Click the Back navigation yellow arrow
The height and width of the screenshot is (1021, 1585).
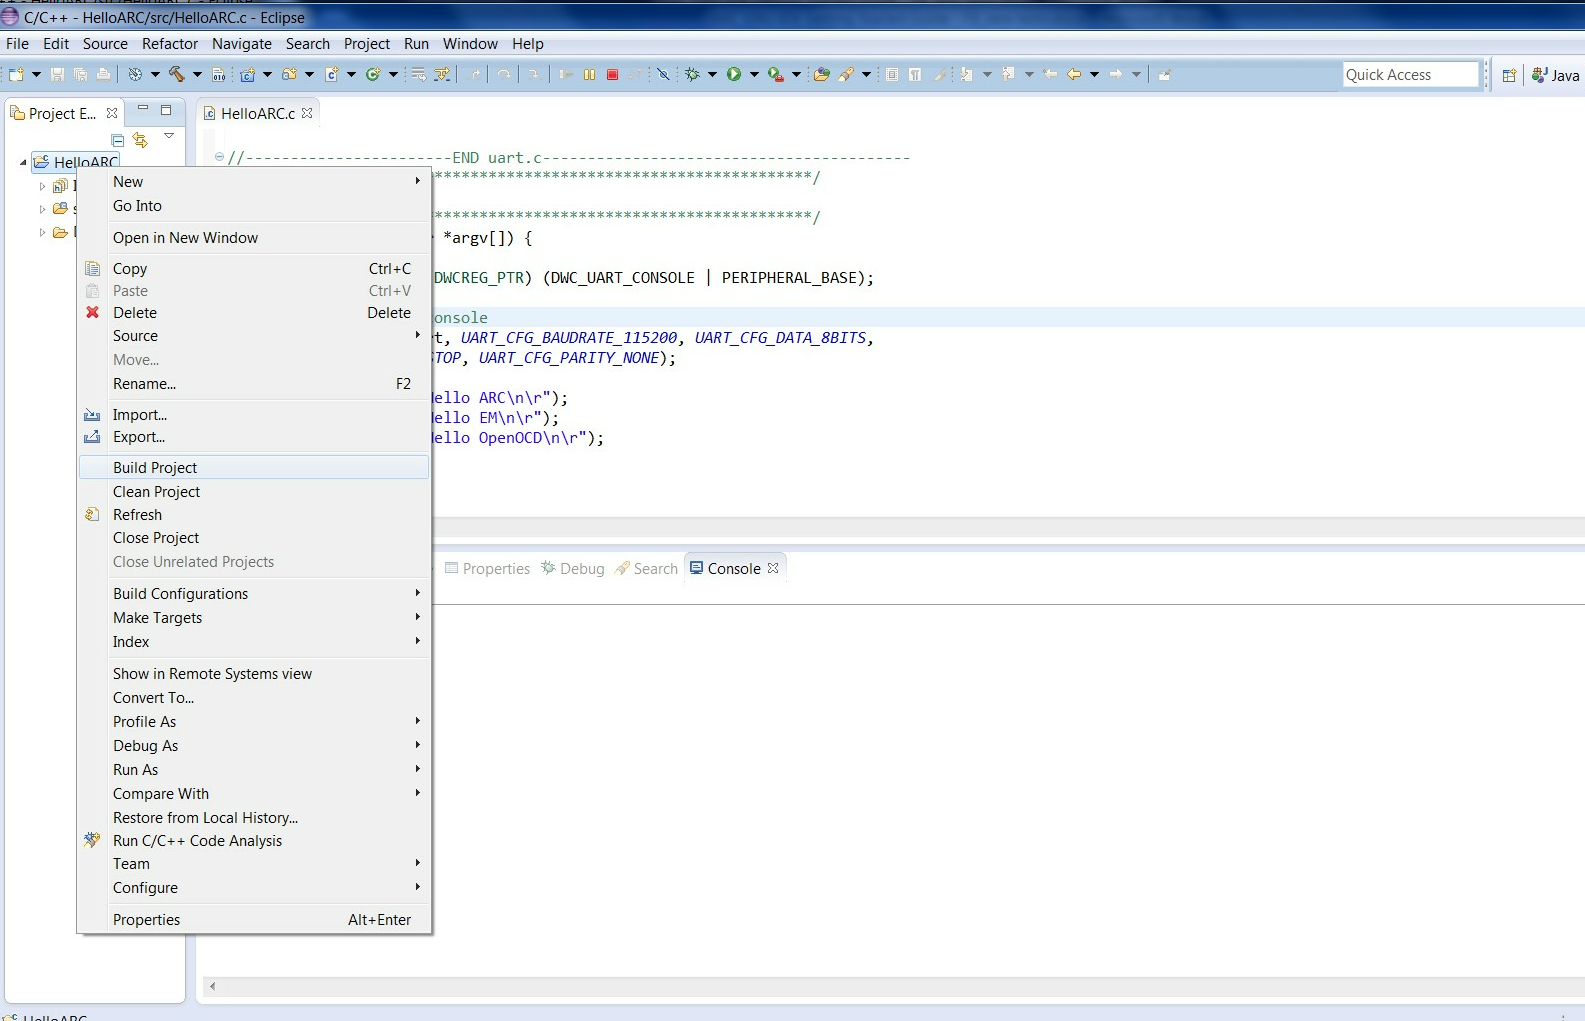pos(1074,74)
